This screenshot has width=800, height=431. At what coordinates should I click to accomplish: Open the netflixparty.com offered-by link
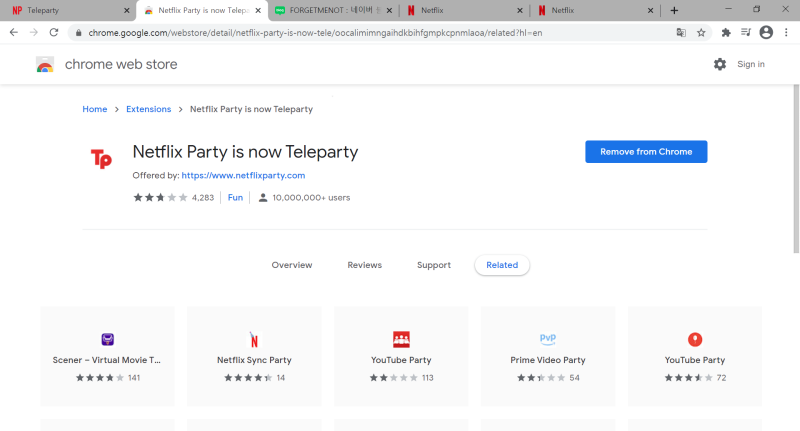pyautogui.click(x=243, y=175)
